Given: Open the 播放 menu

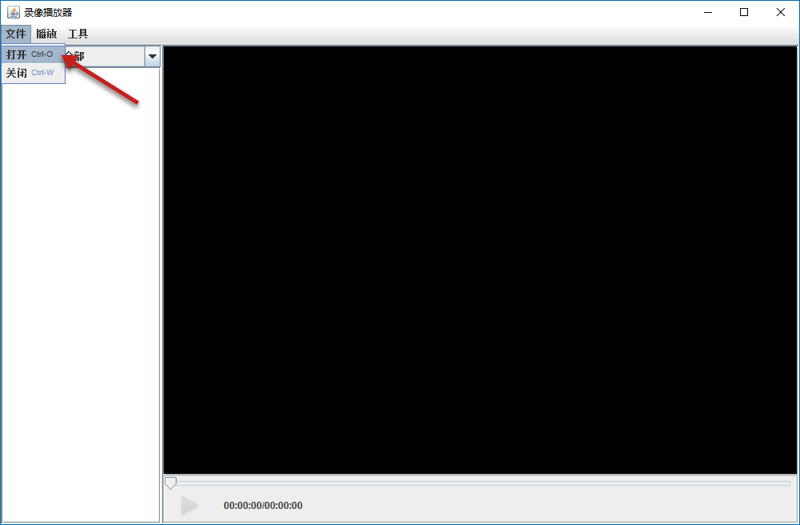Looking at the screenshot, I should 47,34.
